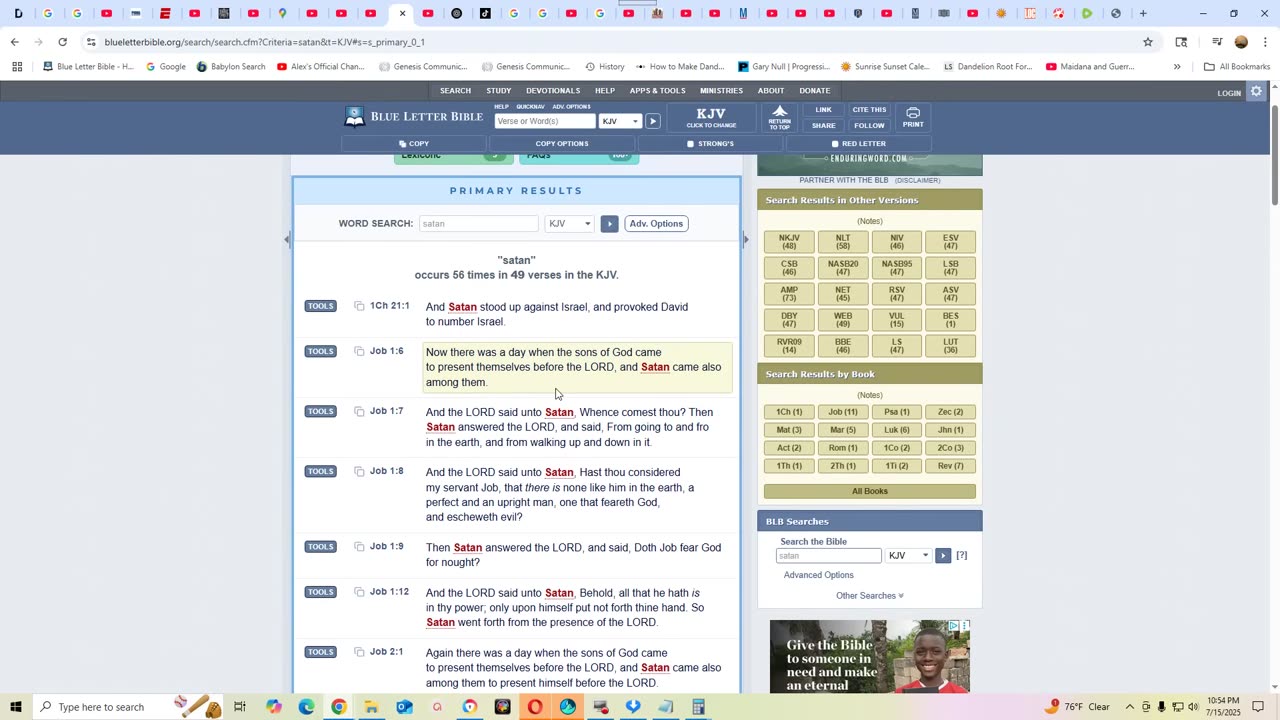
Task: Click the Give the Bible ad thumbnail
Action: pos(870,656)
